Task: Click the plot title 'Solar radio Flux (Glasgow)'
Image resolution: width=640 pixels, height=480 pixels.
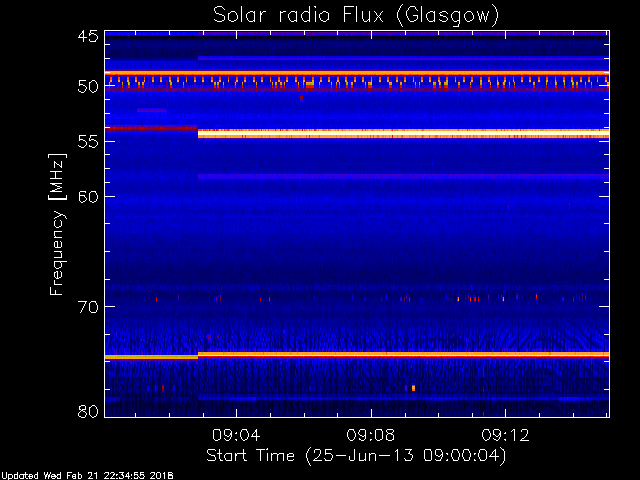Action: (x=356, y=16)
